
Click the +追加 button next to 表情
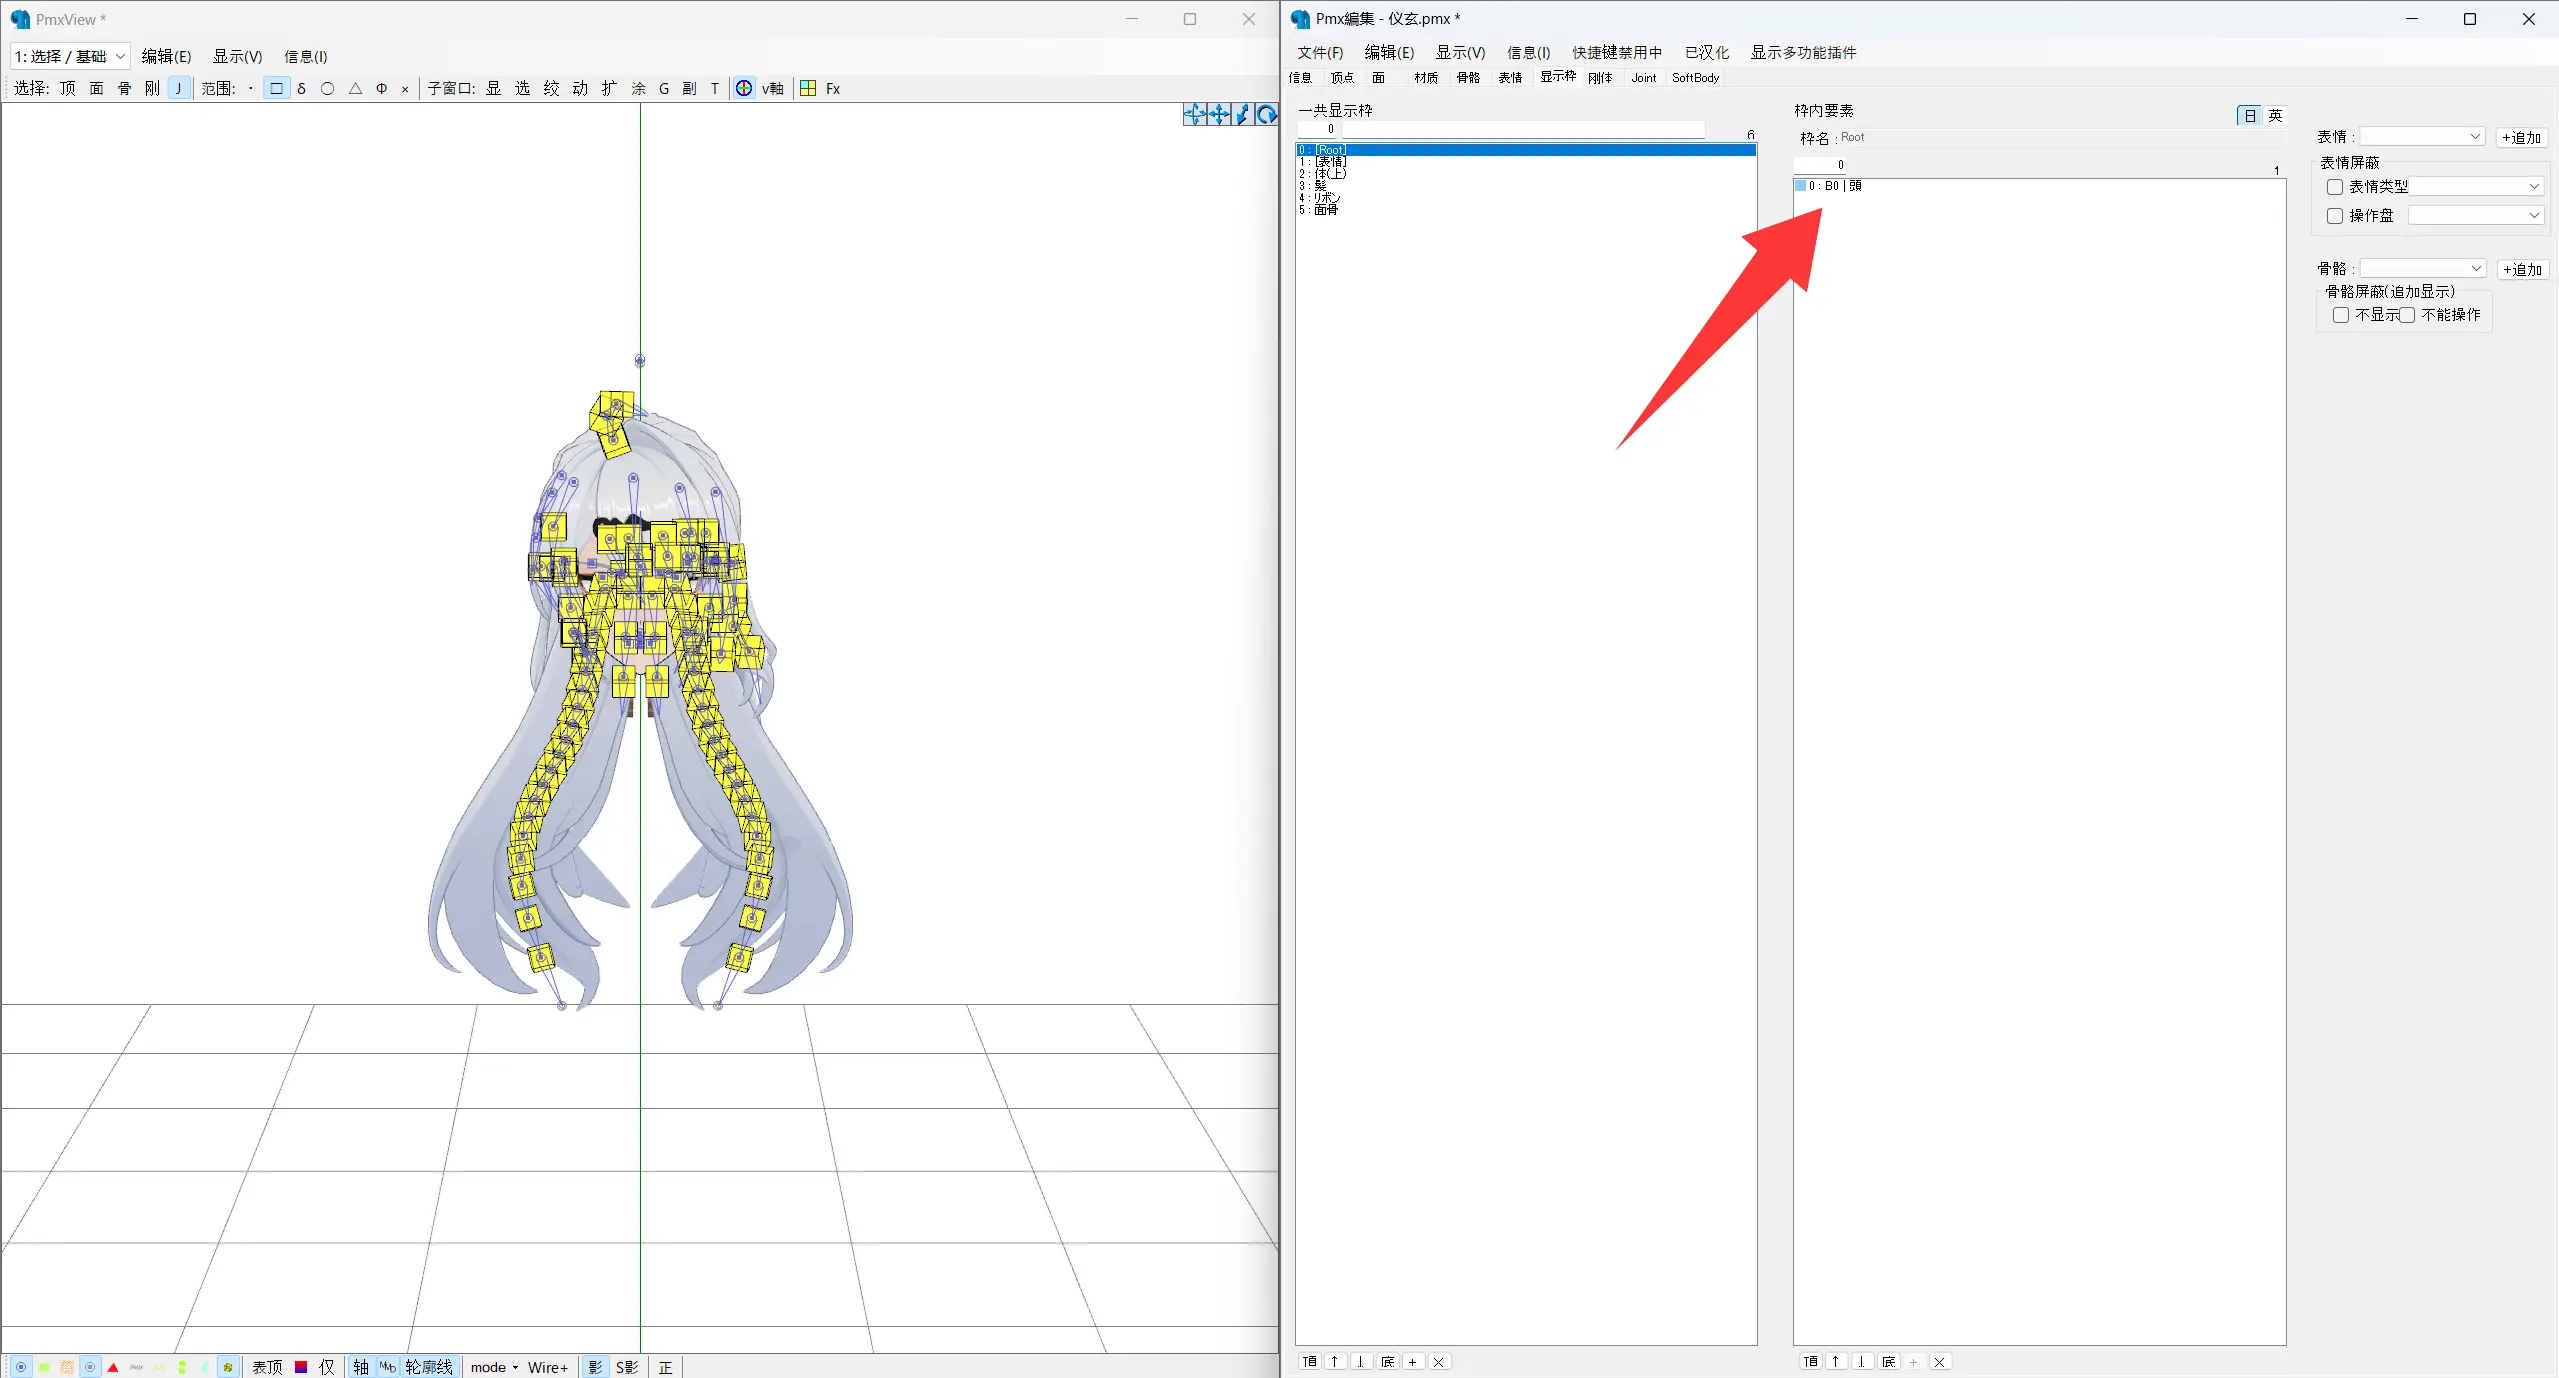pyautogui.click(x=2521, y=138)
